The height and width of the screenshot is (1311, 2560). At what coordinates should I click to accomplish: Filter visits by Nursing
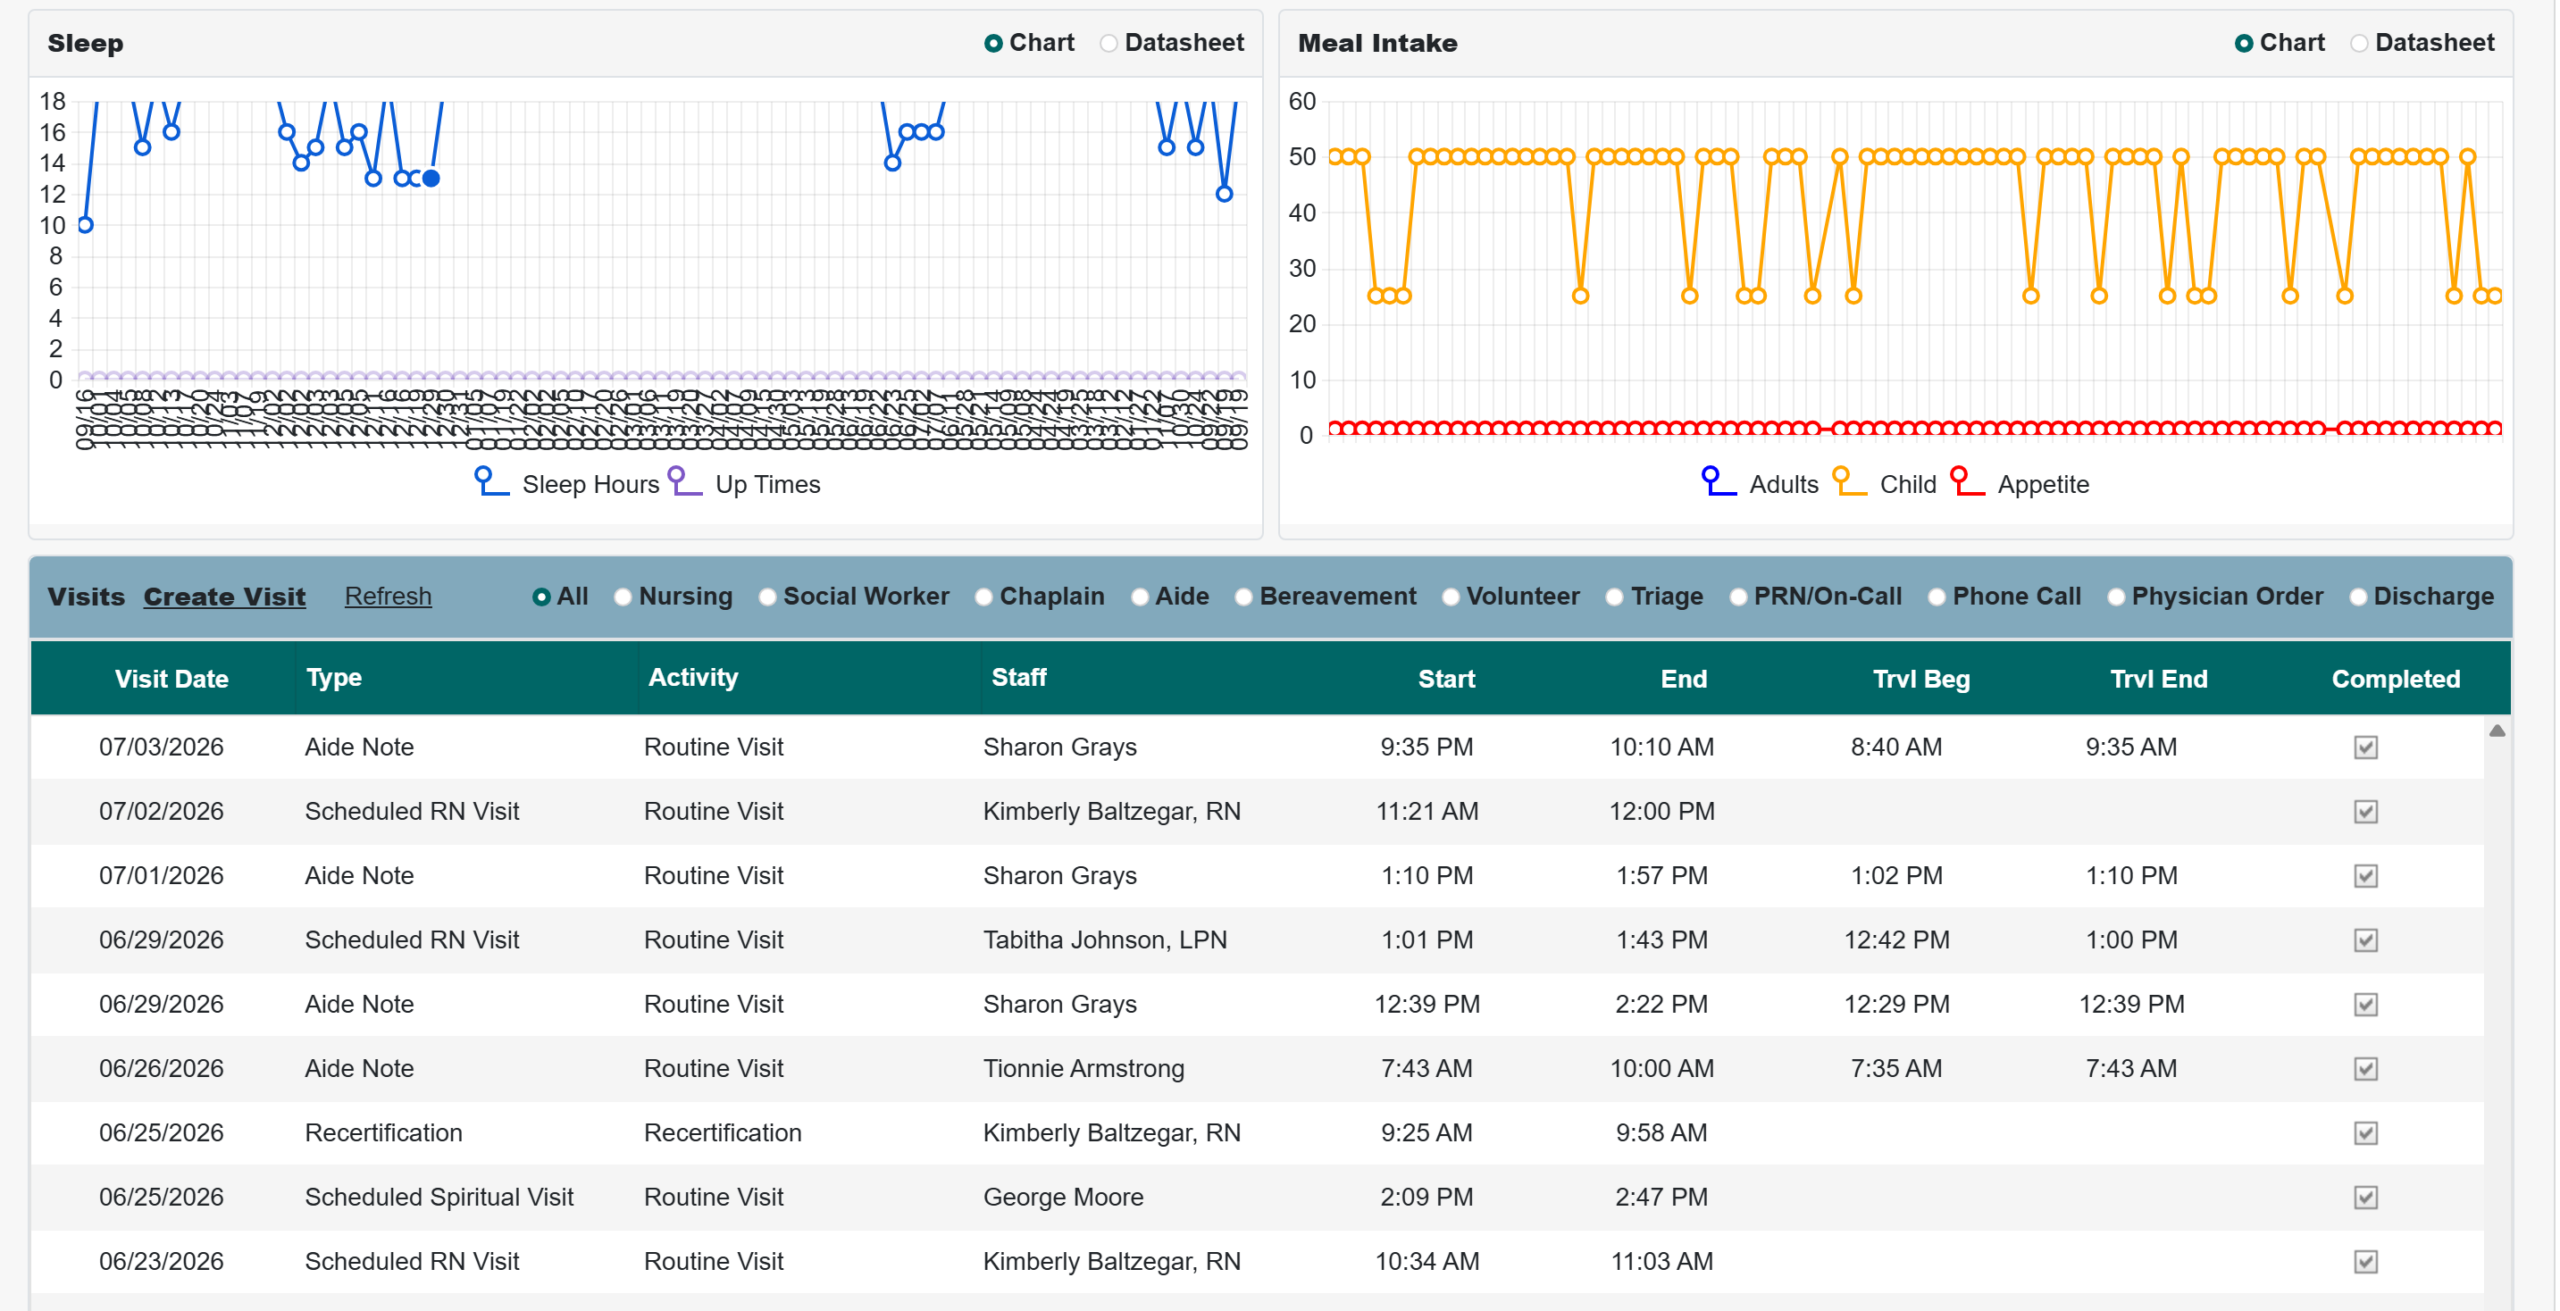tap(623, 597)
